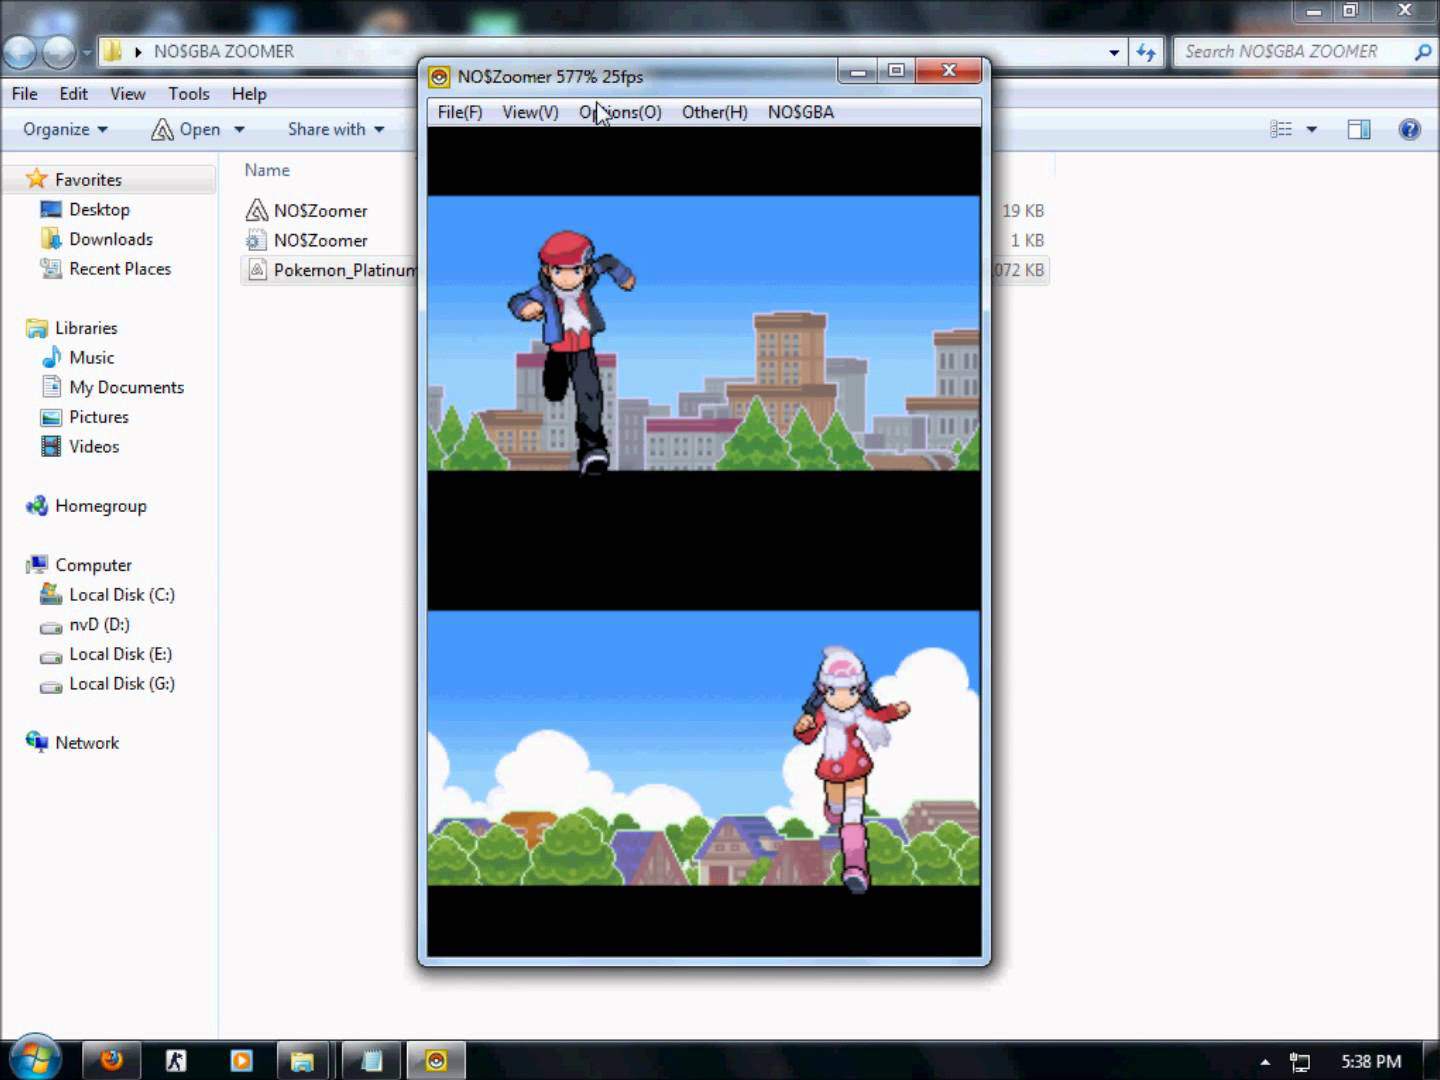Open the Windows Explorer taskbar icon

[x=302, y=1060]
